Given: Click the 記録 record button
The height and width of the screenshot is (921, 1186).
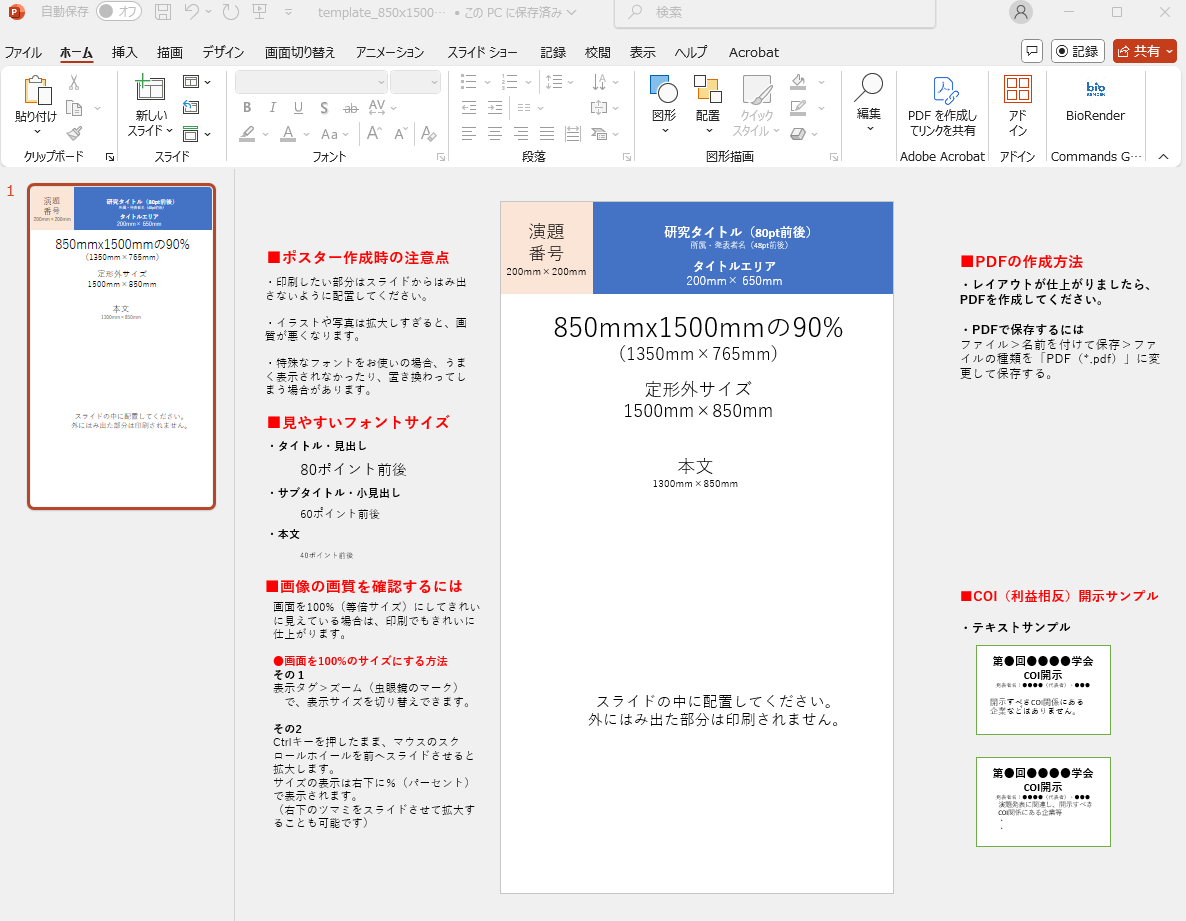Looking at the screenshot, I should tap(1077, 51).
